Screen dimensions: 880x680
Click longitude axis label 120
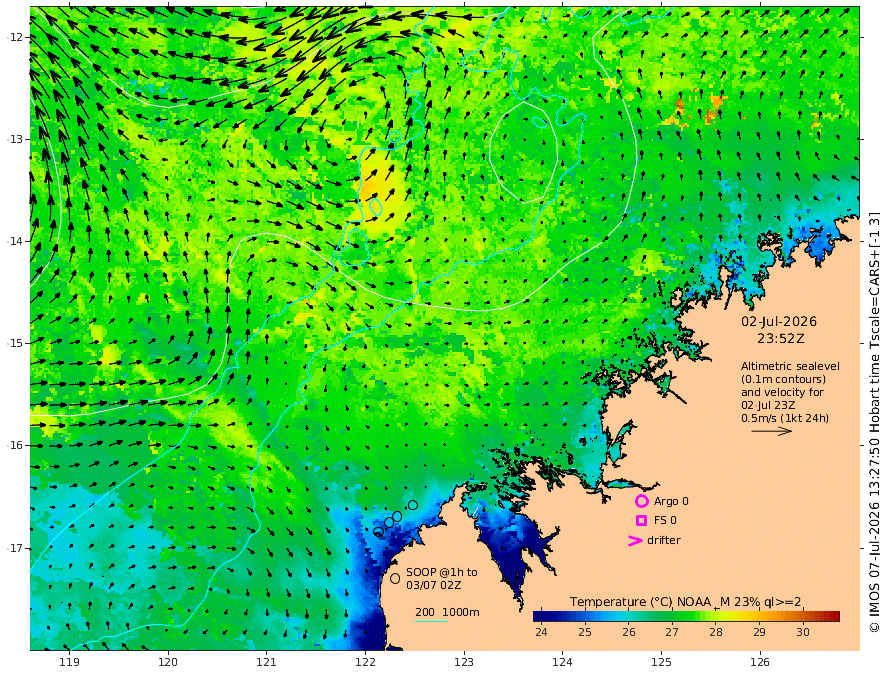click(168, 662)
